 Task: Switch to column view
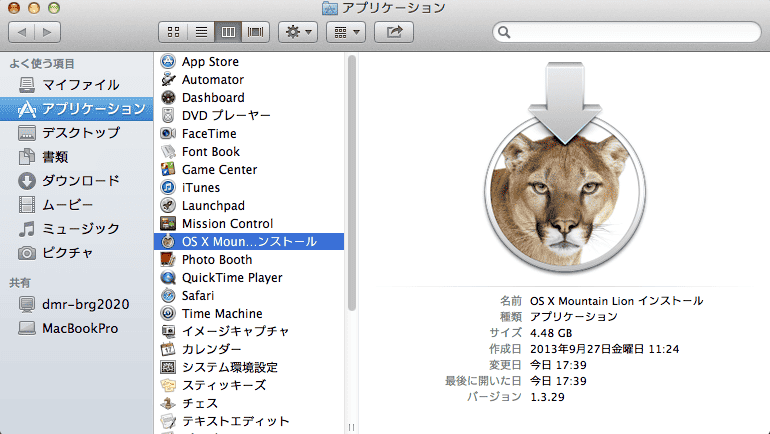pyautogui.click(x=228, y=32)
